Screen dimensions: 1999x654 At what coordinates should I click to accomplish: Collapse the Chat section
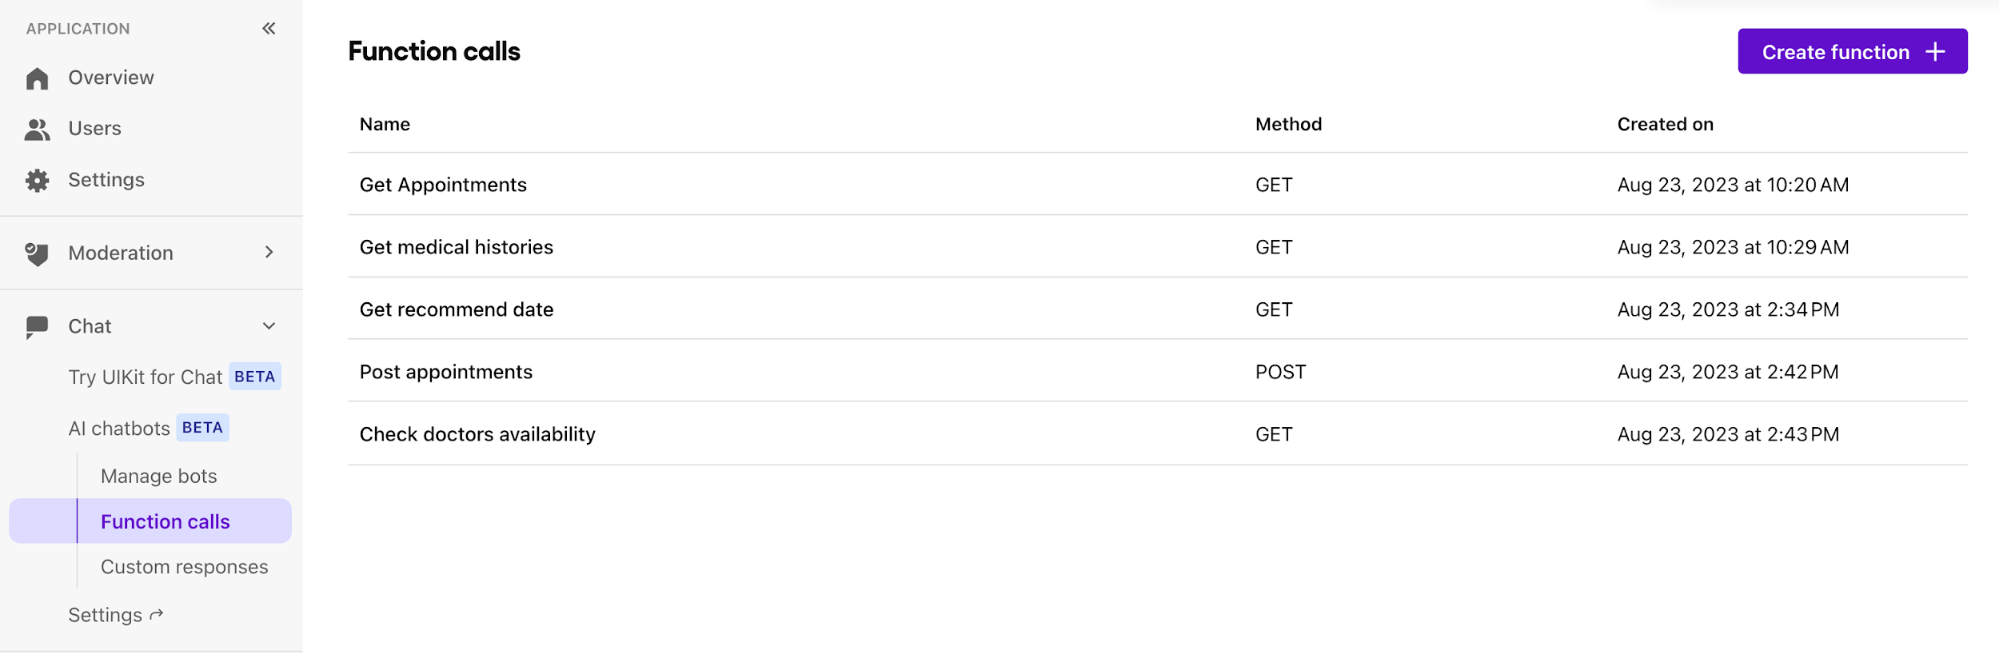[x=268, y=325]
